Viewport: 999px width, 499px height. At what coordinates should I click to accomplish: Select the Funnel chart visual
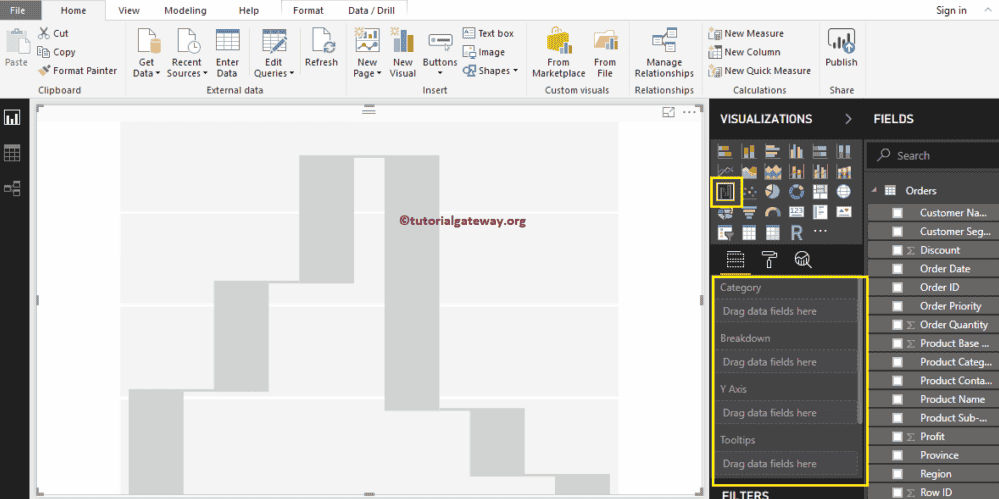[749, 212]
